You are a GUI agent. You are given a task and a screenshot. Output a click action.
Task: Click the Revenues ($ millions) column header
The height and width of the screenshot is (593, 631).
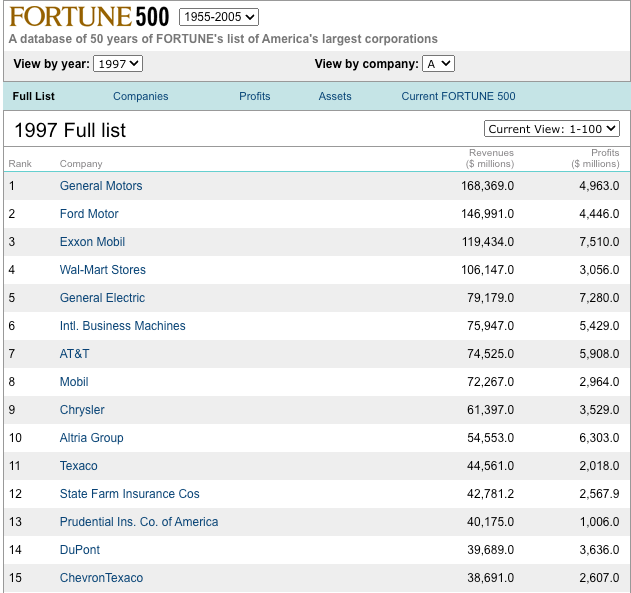coord(490,158)
